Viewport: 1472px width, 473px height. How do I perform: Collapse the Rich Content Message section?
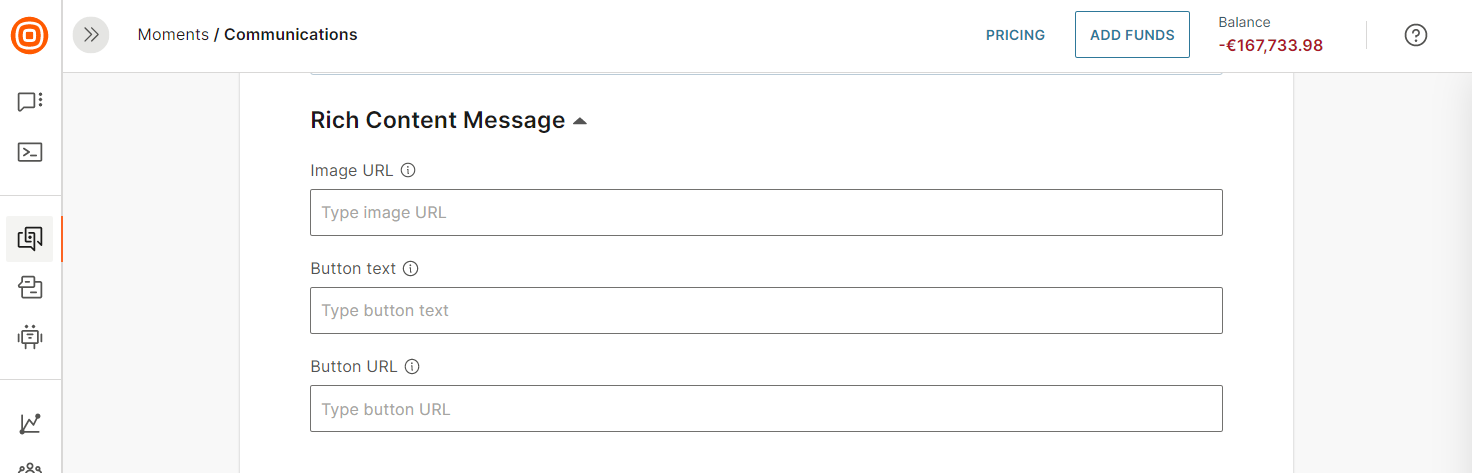[x=580, y=121]
